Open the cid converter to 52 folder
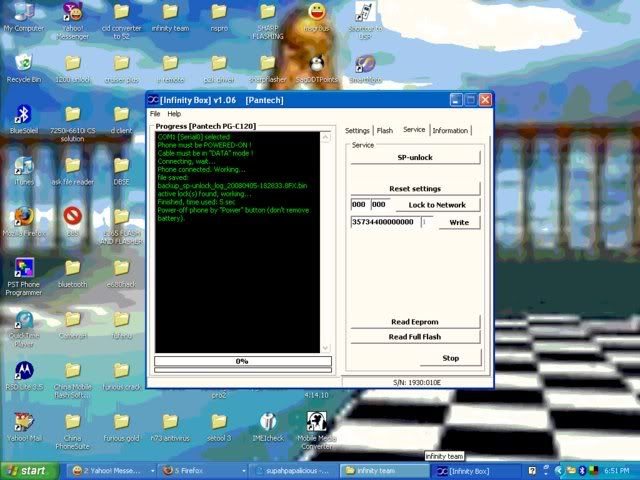This screenshot has height=480, width=640. click(x=121, y=21)
